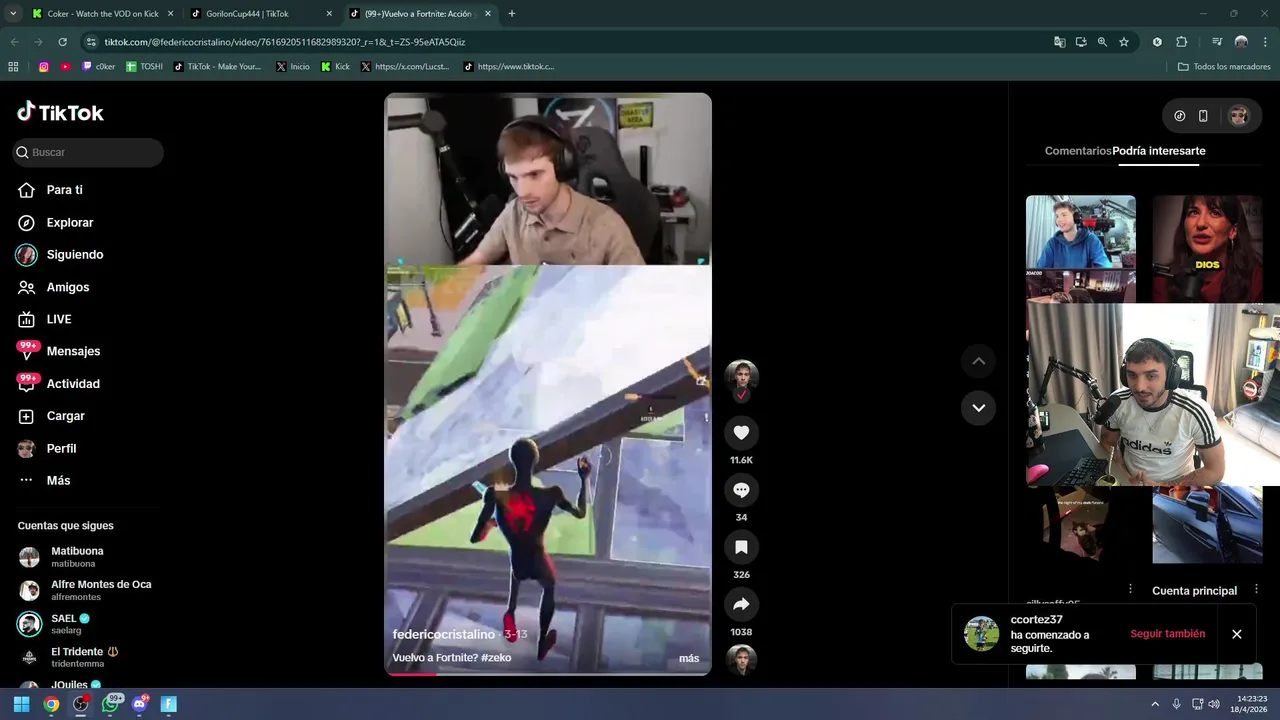Open Windows Start menu
The width and height of the screenshot is (1280, 720).
click(21, 704)
